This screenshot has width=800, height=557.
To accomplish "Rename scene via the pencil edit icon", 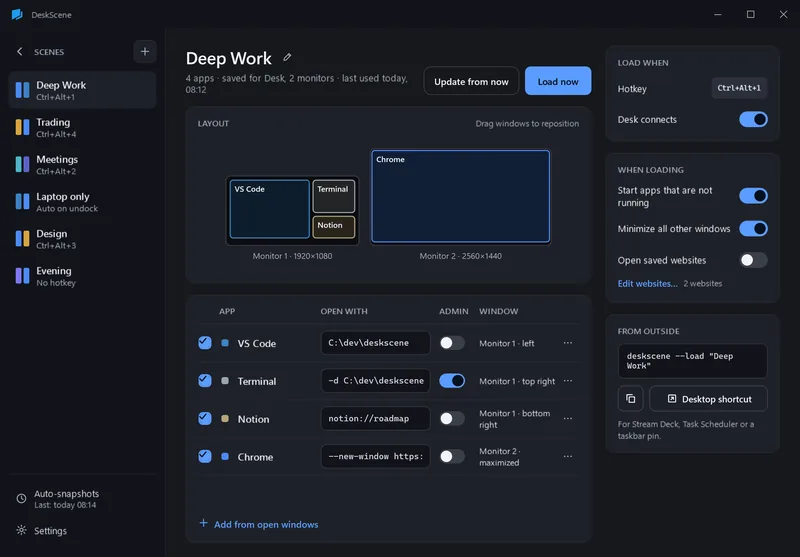I will [287, 57].
